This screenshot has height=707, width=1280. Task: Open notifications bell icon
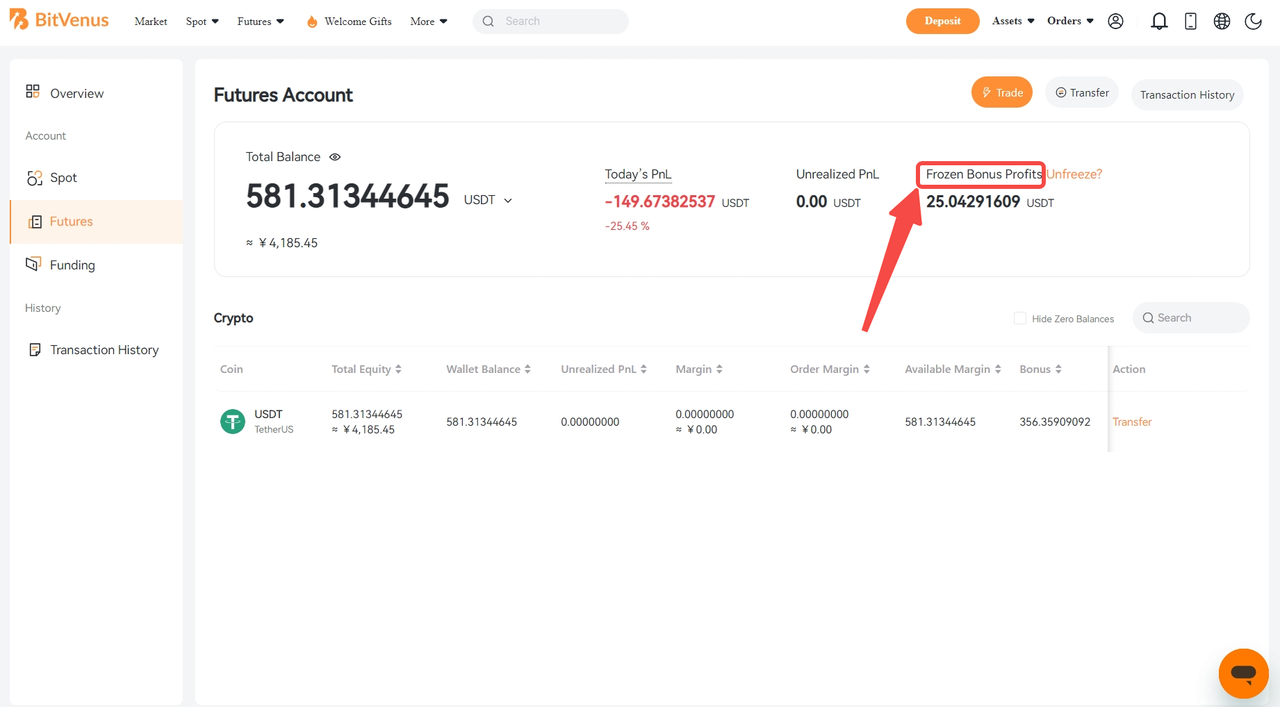pos(1159,21)
